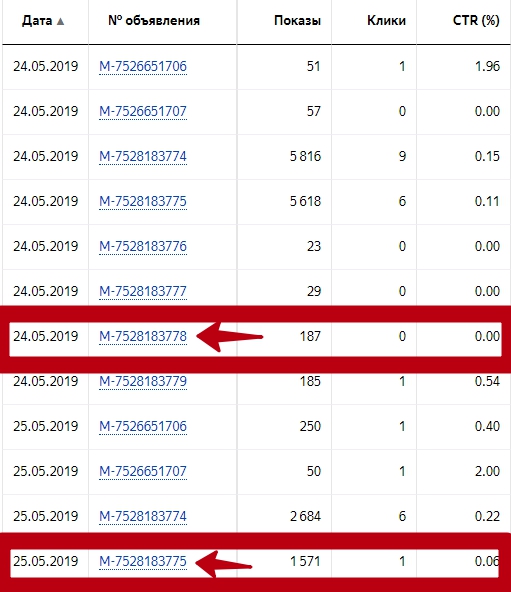This screenshot has height=592, width=511.
Task: Open ad M-7526651707 dated 24.05.2019
Action: pos(143,111)
